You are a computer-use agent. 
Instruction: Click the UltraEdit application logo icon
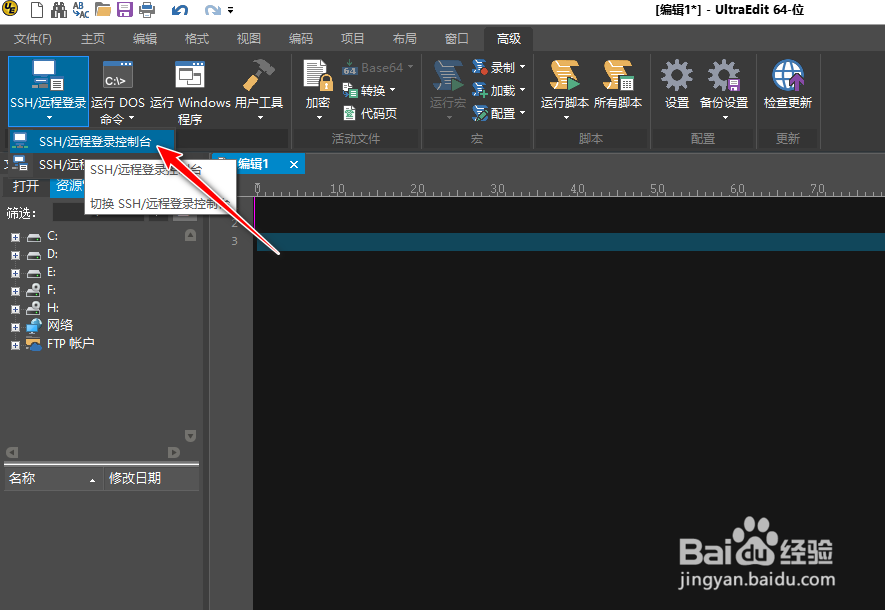coord(10,9)
